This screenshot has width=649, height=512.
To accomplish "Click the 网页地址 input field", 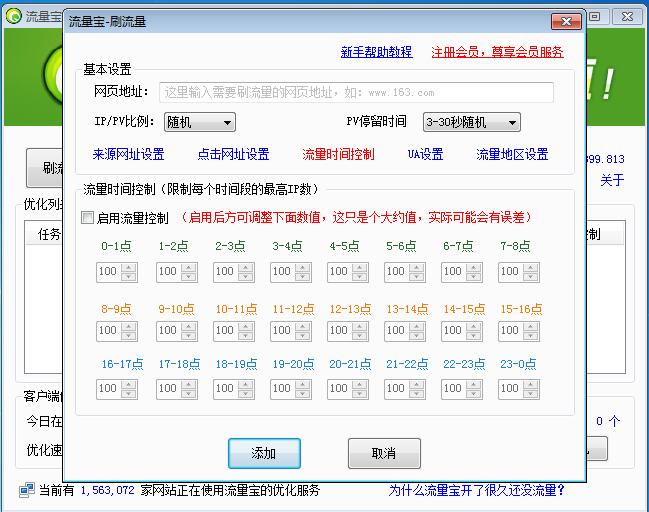I will 356,92.
